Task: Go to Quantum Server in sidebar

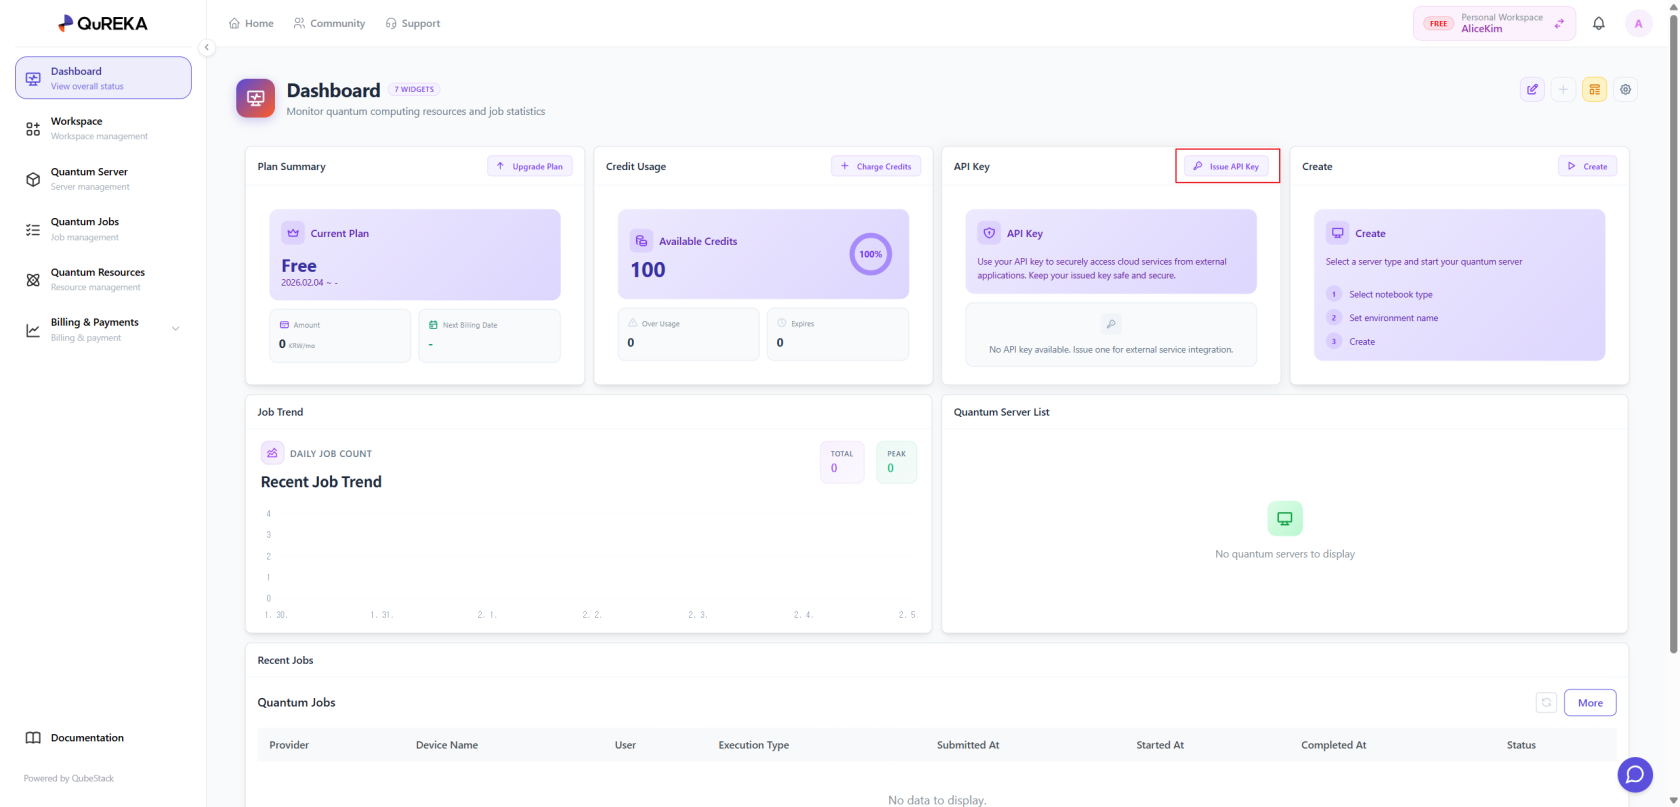Action: tap(89, 179)
